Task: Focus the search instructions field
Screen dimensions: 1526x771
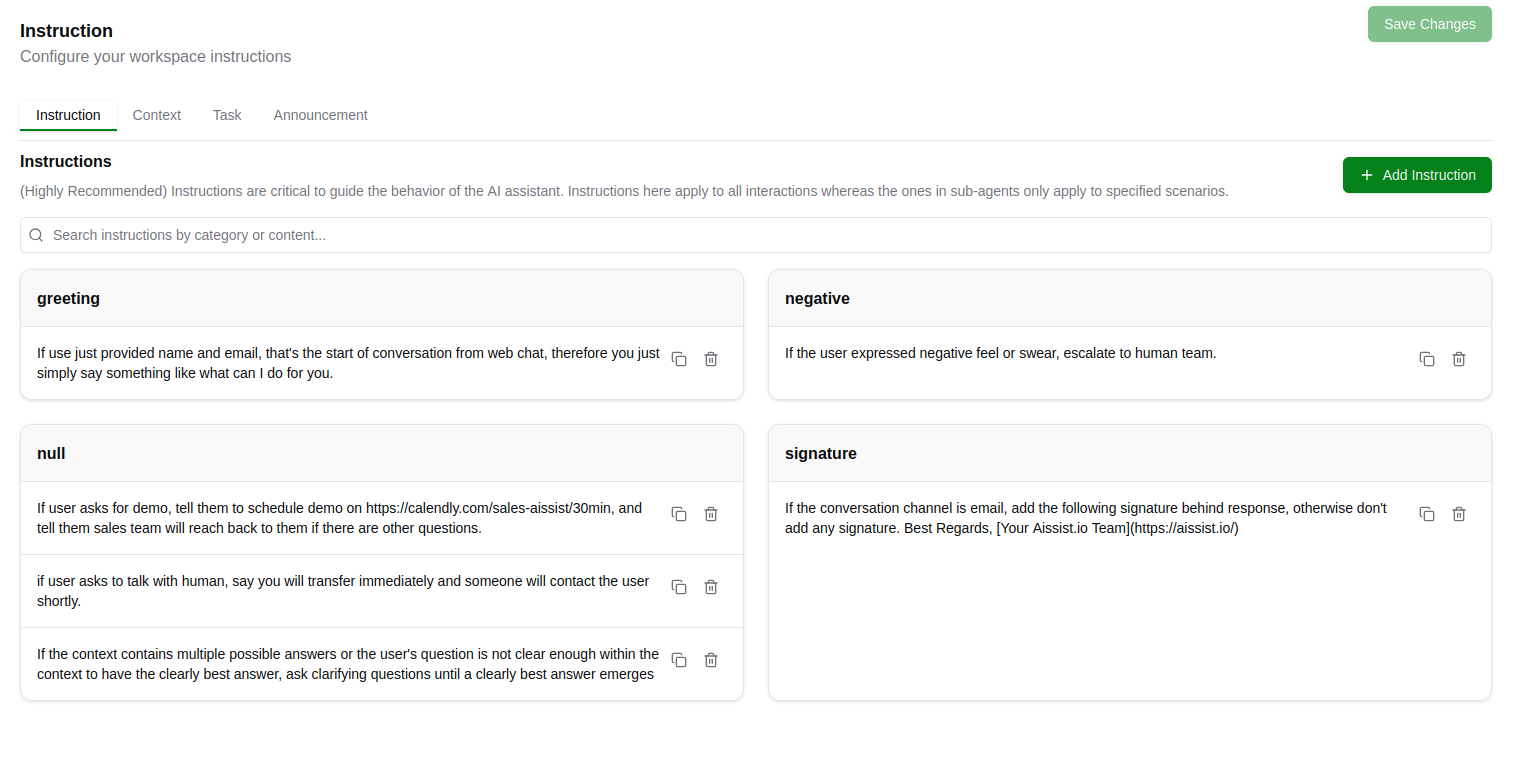Action: [756, 235]
